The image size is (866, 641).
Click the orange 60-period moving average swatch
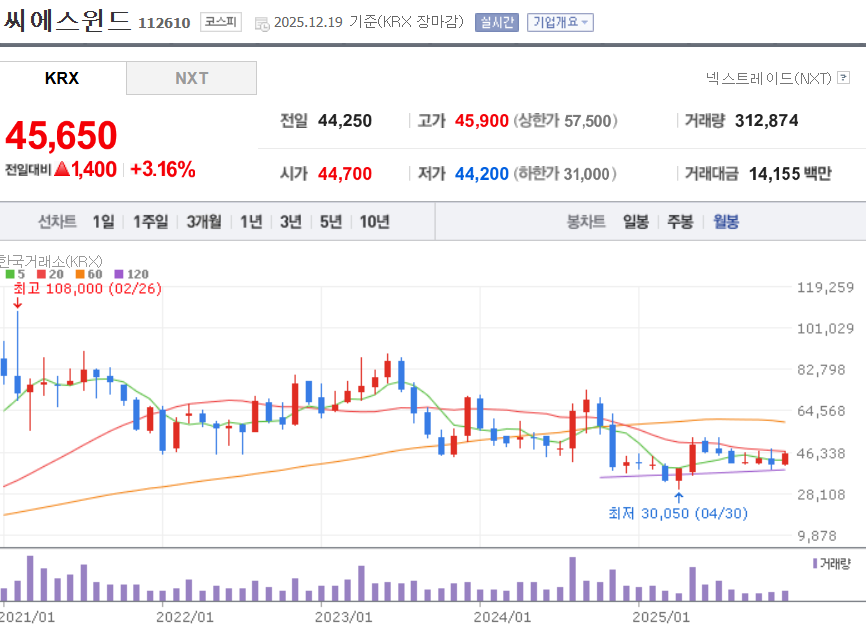[80, 274]
